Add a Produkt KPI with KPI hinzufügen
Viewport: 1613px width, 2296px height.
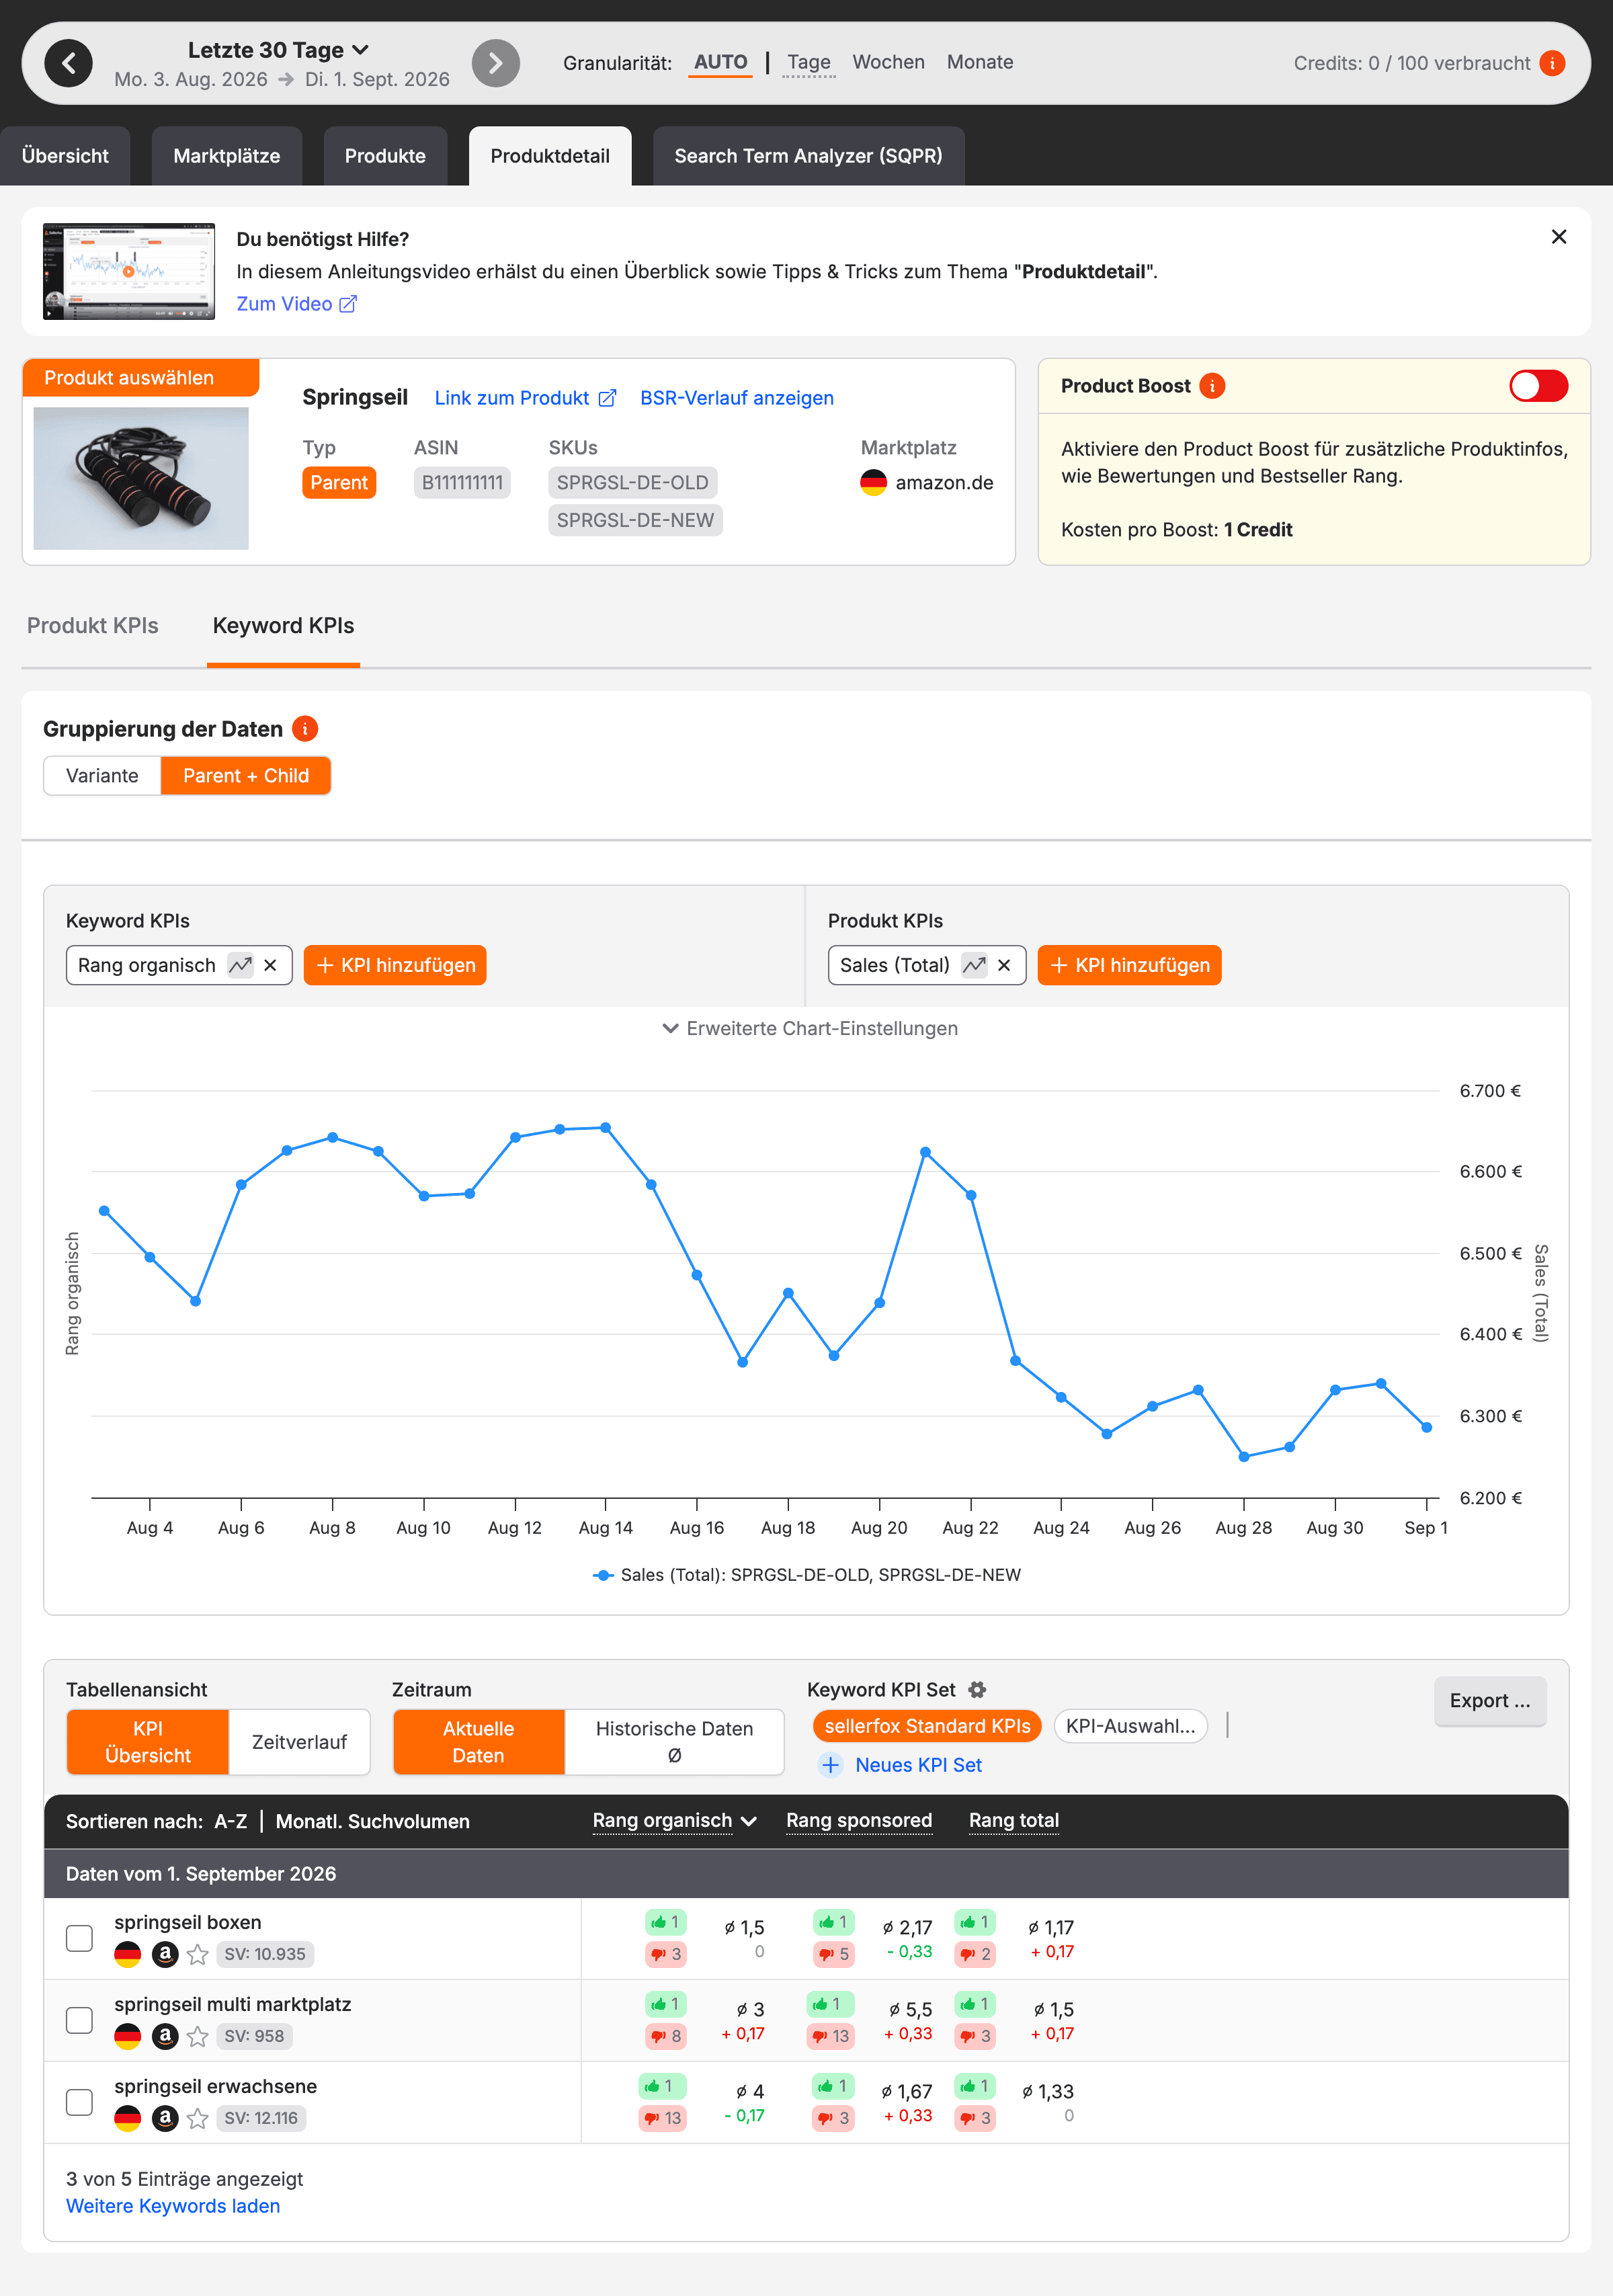click(x=1129, y=965)
